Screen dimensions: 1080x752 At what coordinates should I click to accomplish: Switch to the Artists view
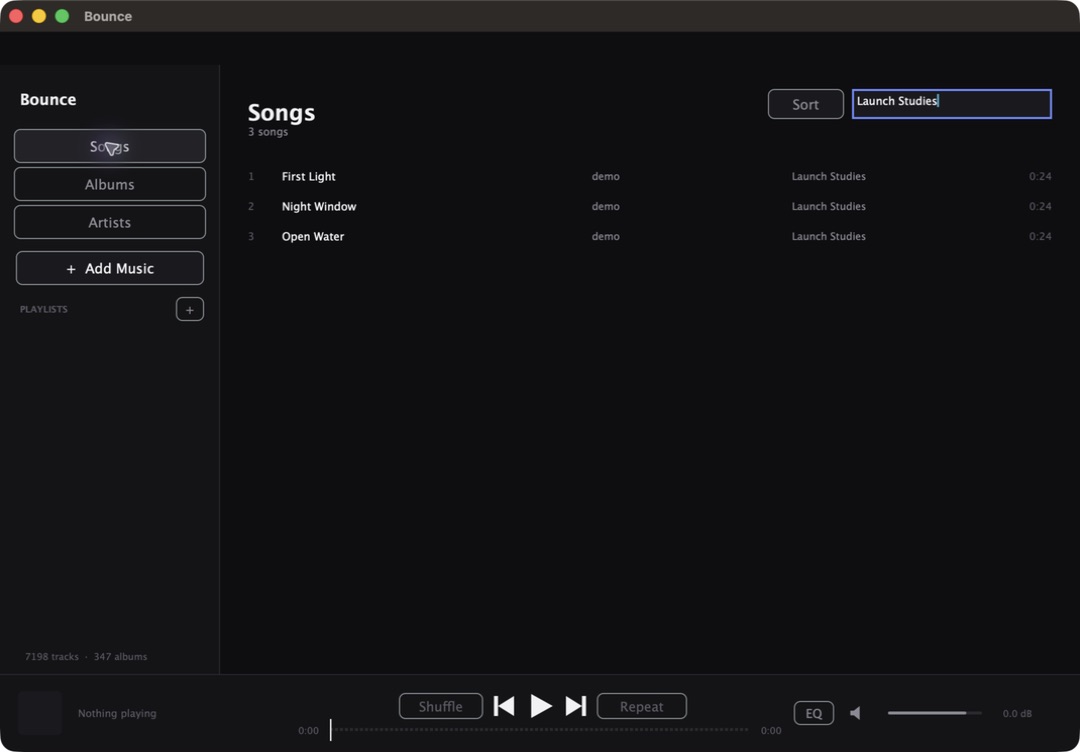(x=110, y=222)
